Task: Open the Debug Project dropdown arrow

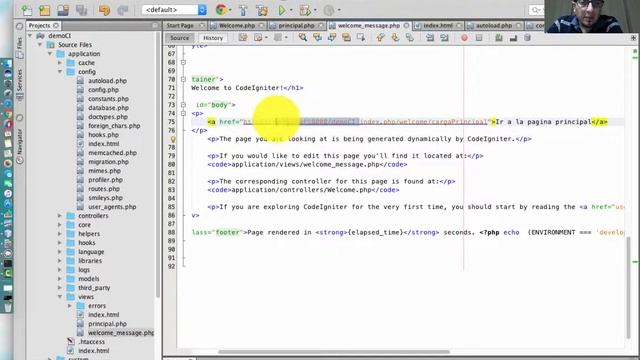Action: click(x=315, y=10)
